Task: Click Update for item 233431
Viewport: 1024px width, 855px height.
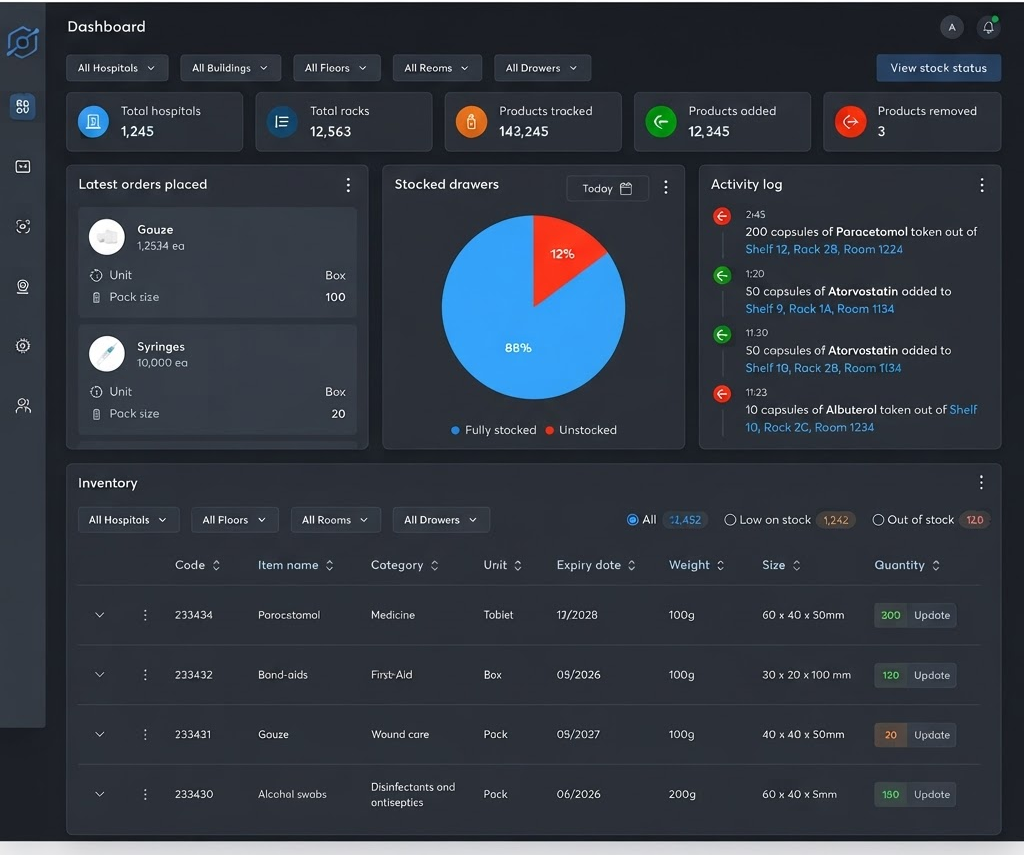Action: point(932,735)
